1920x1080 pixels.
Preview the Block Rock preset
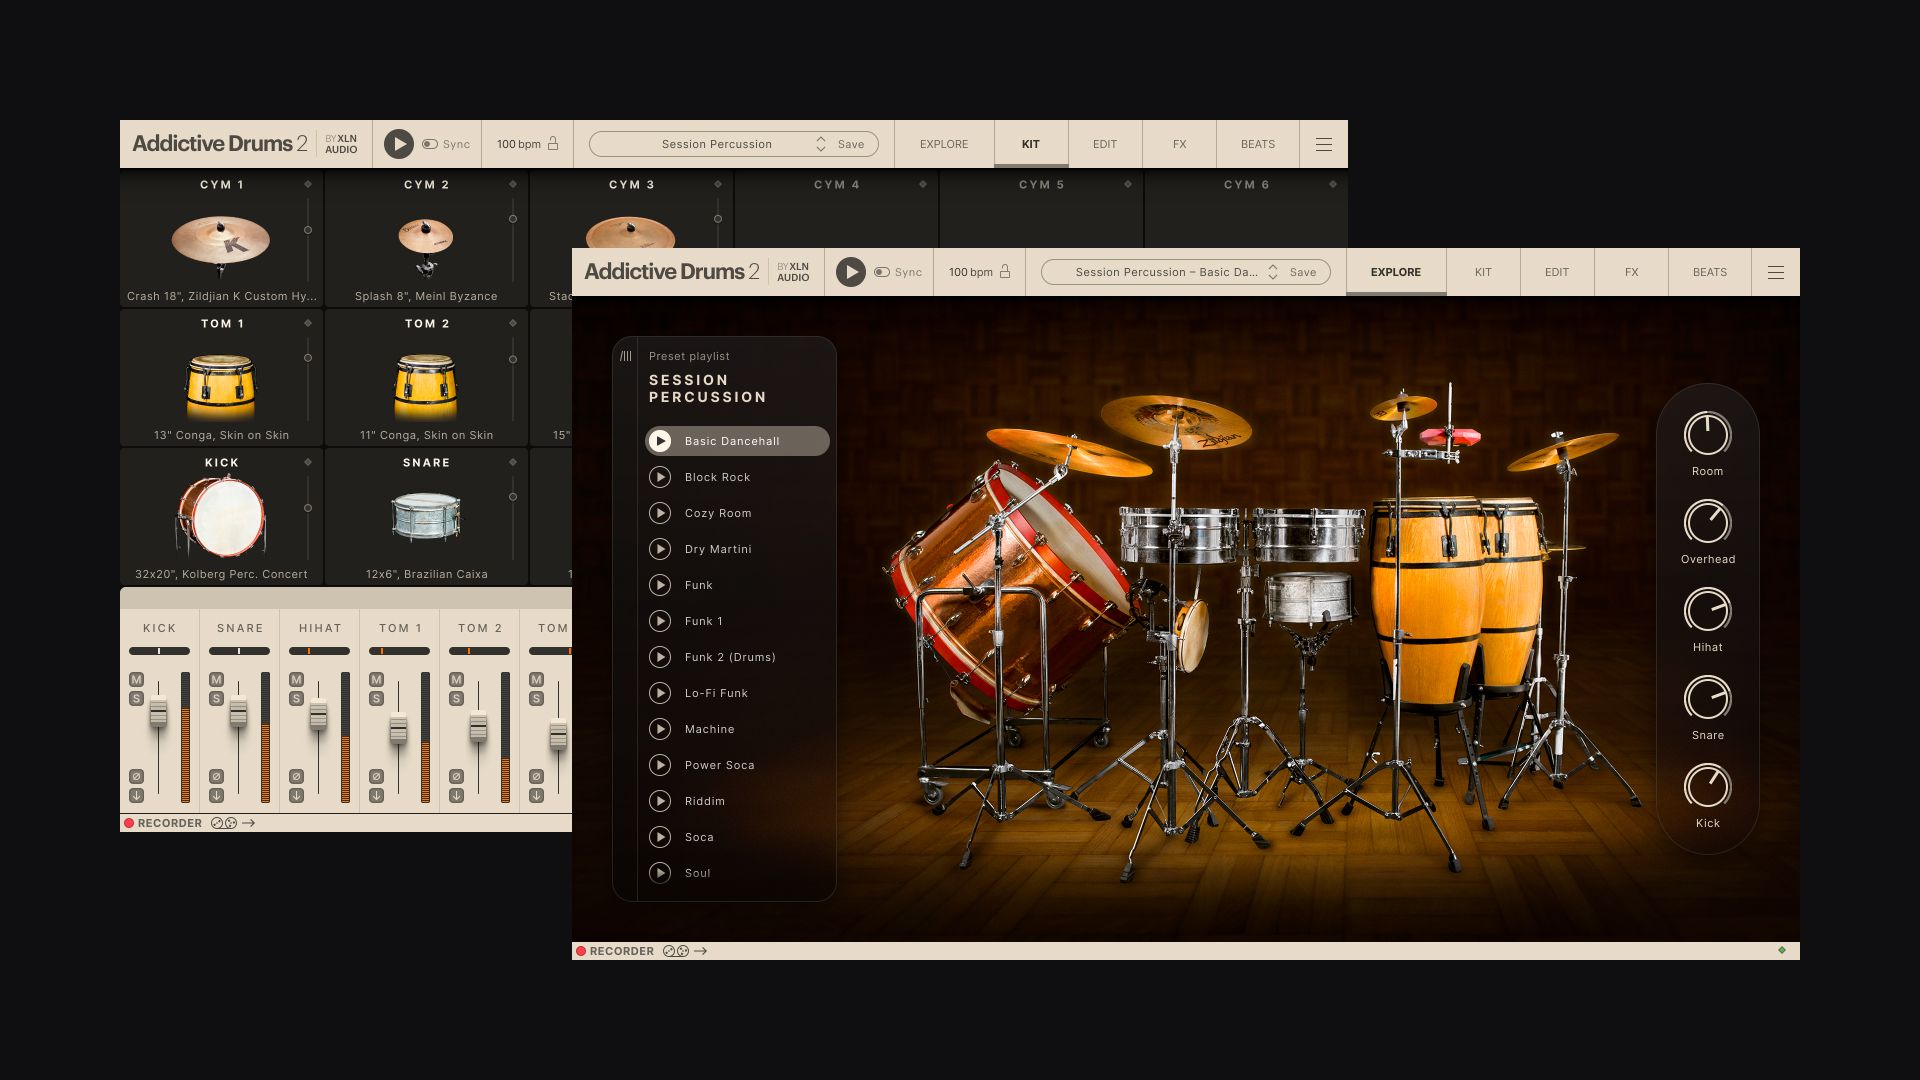tap(660, 477)
